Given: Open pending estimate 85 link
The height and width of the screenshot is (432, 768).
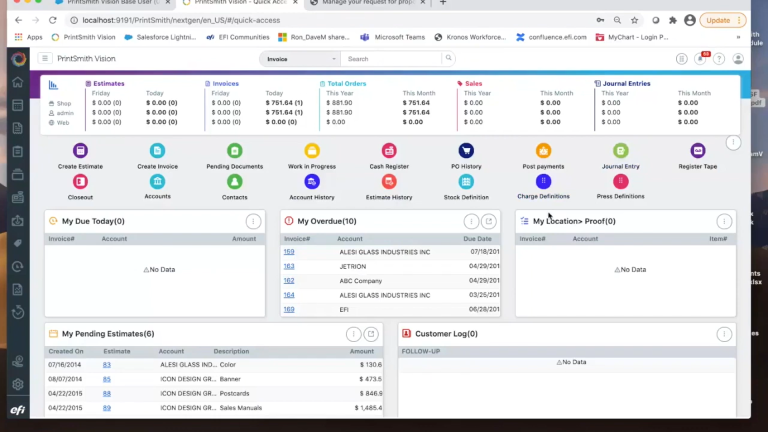Looking at the screenshot, I should pyautogui.click(x=107, y=379).
